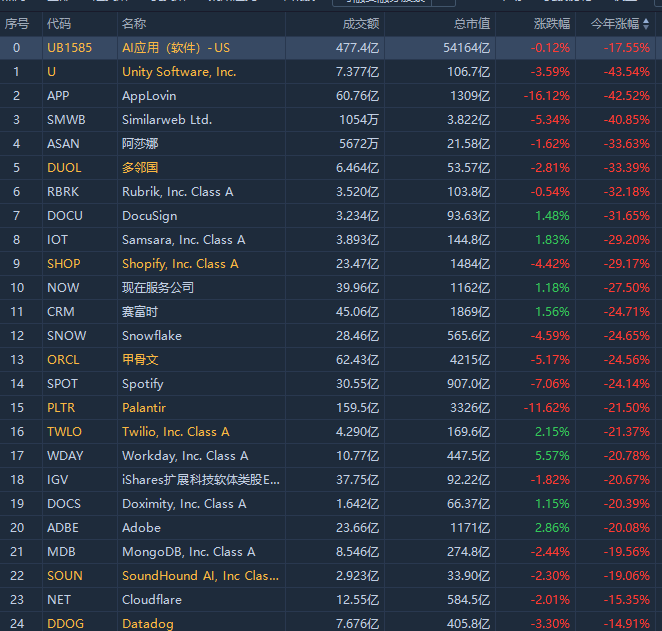
Task: Click Adobe's 23.66亿 turnover value
Action: point(358,528)
